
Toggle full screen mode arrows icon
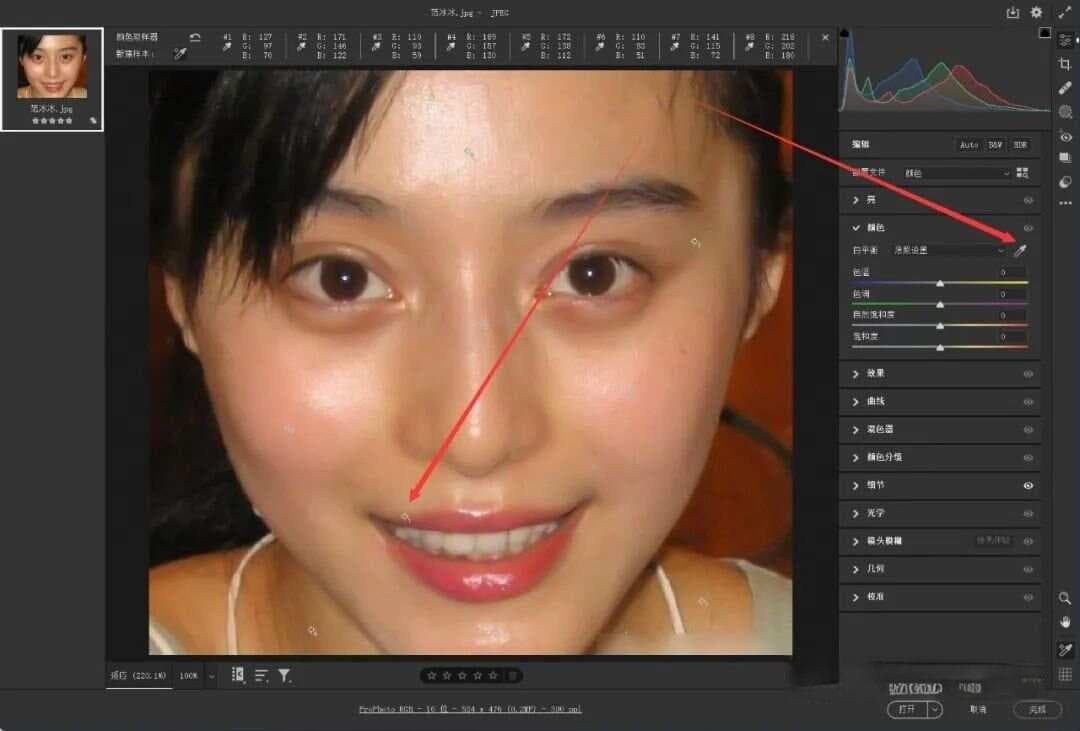coord(1065,12)
